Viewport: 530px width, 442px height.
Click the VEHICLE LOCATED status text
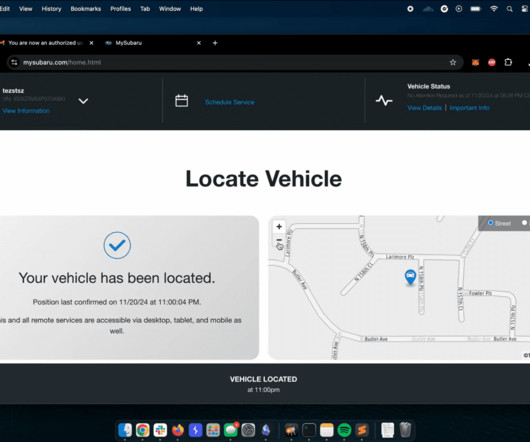(x=263, y=379)
